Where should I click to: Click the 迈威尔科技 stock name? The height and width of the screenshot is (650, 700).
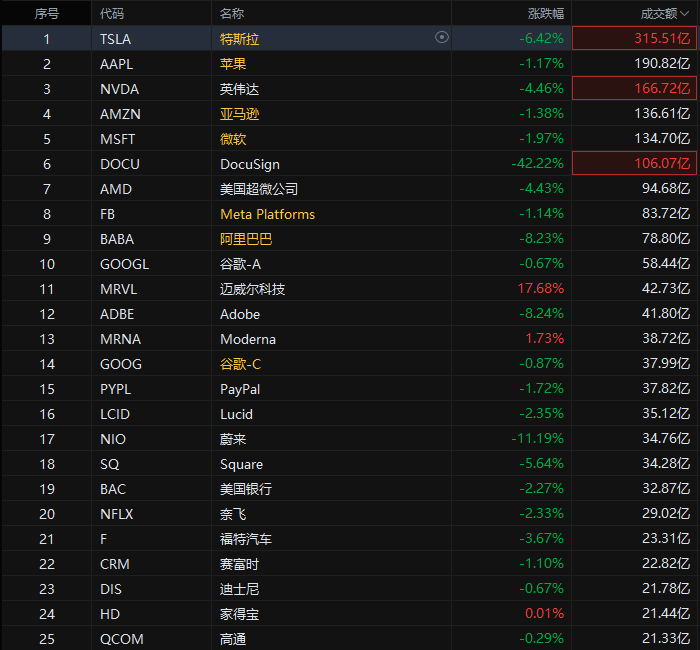click(252, 289)
